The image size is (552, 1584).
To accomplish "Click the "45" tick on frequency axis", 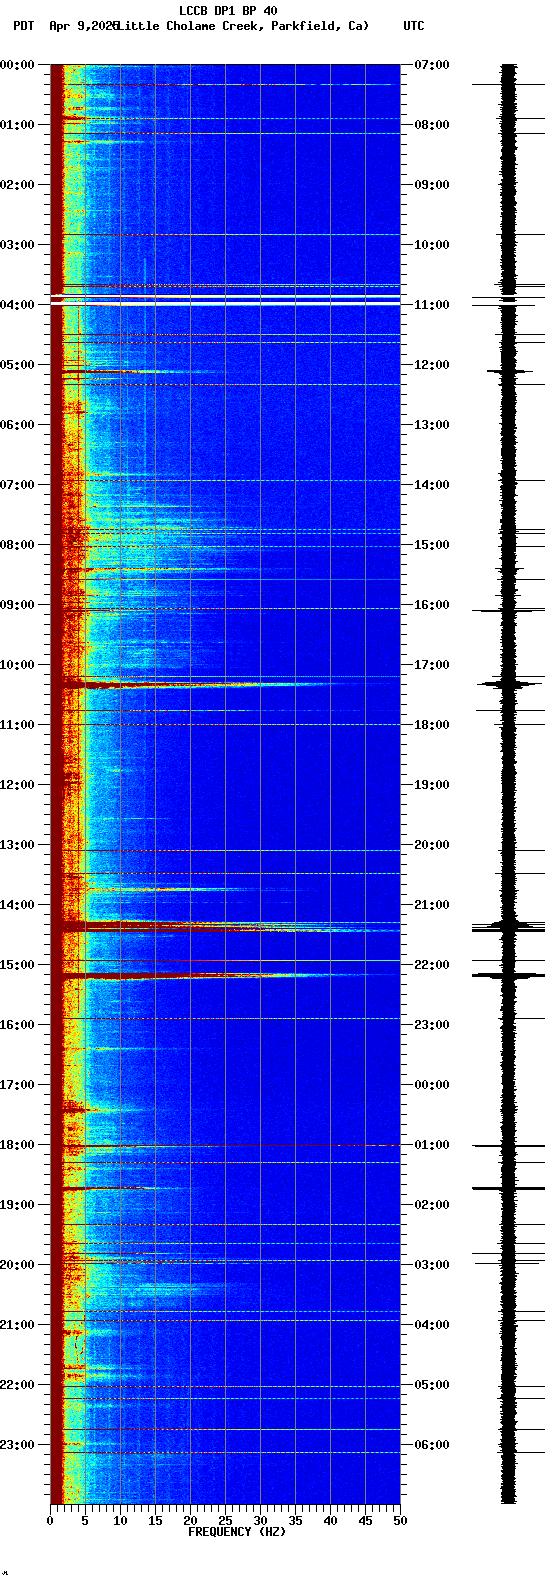I will pos(365,1522).
